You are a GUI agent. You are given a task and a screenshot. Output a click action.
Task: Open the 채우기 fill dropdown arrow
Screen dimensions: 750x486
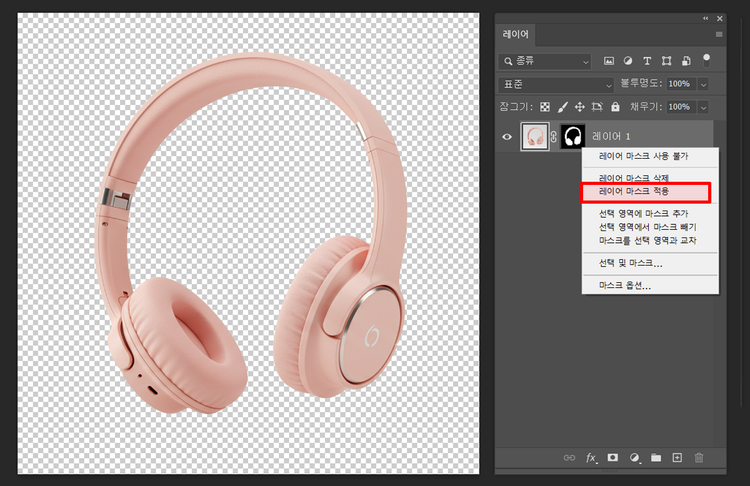[x=703, y=107]
